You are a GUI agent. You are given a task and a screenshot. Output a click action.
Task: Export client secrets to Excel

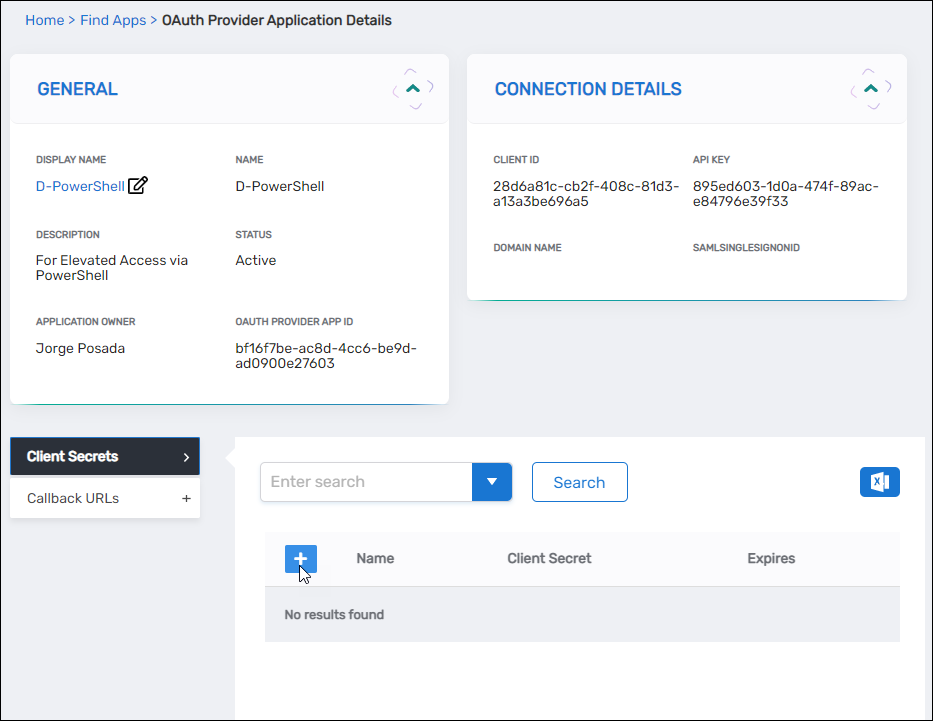879,482
